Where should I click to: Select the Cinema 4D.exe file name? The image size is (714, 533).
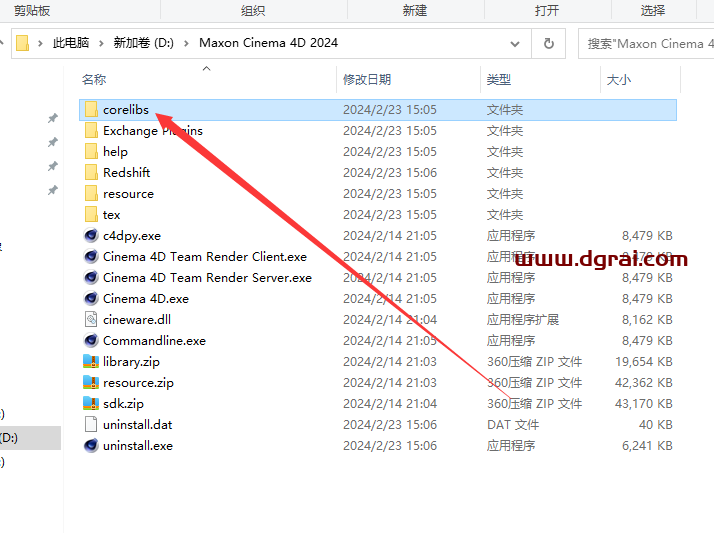tap(146, 299)
